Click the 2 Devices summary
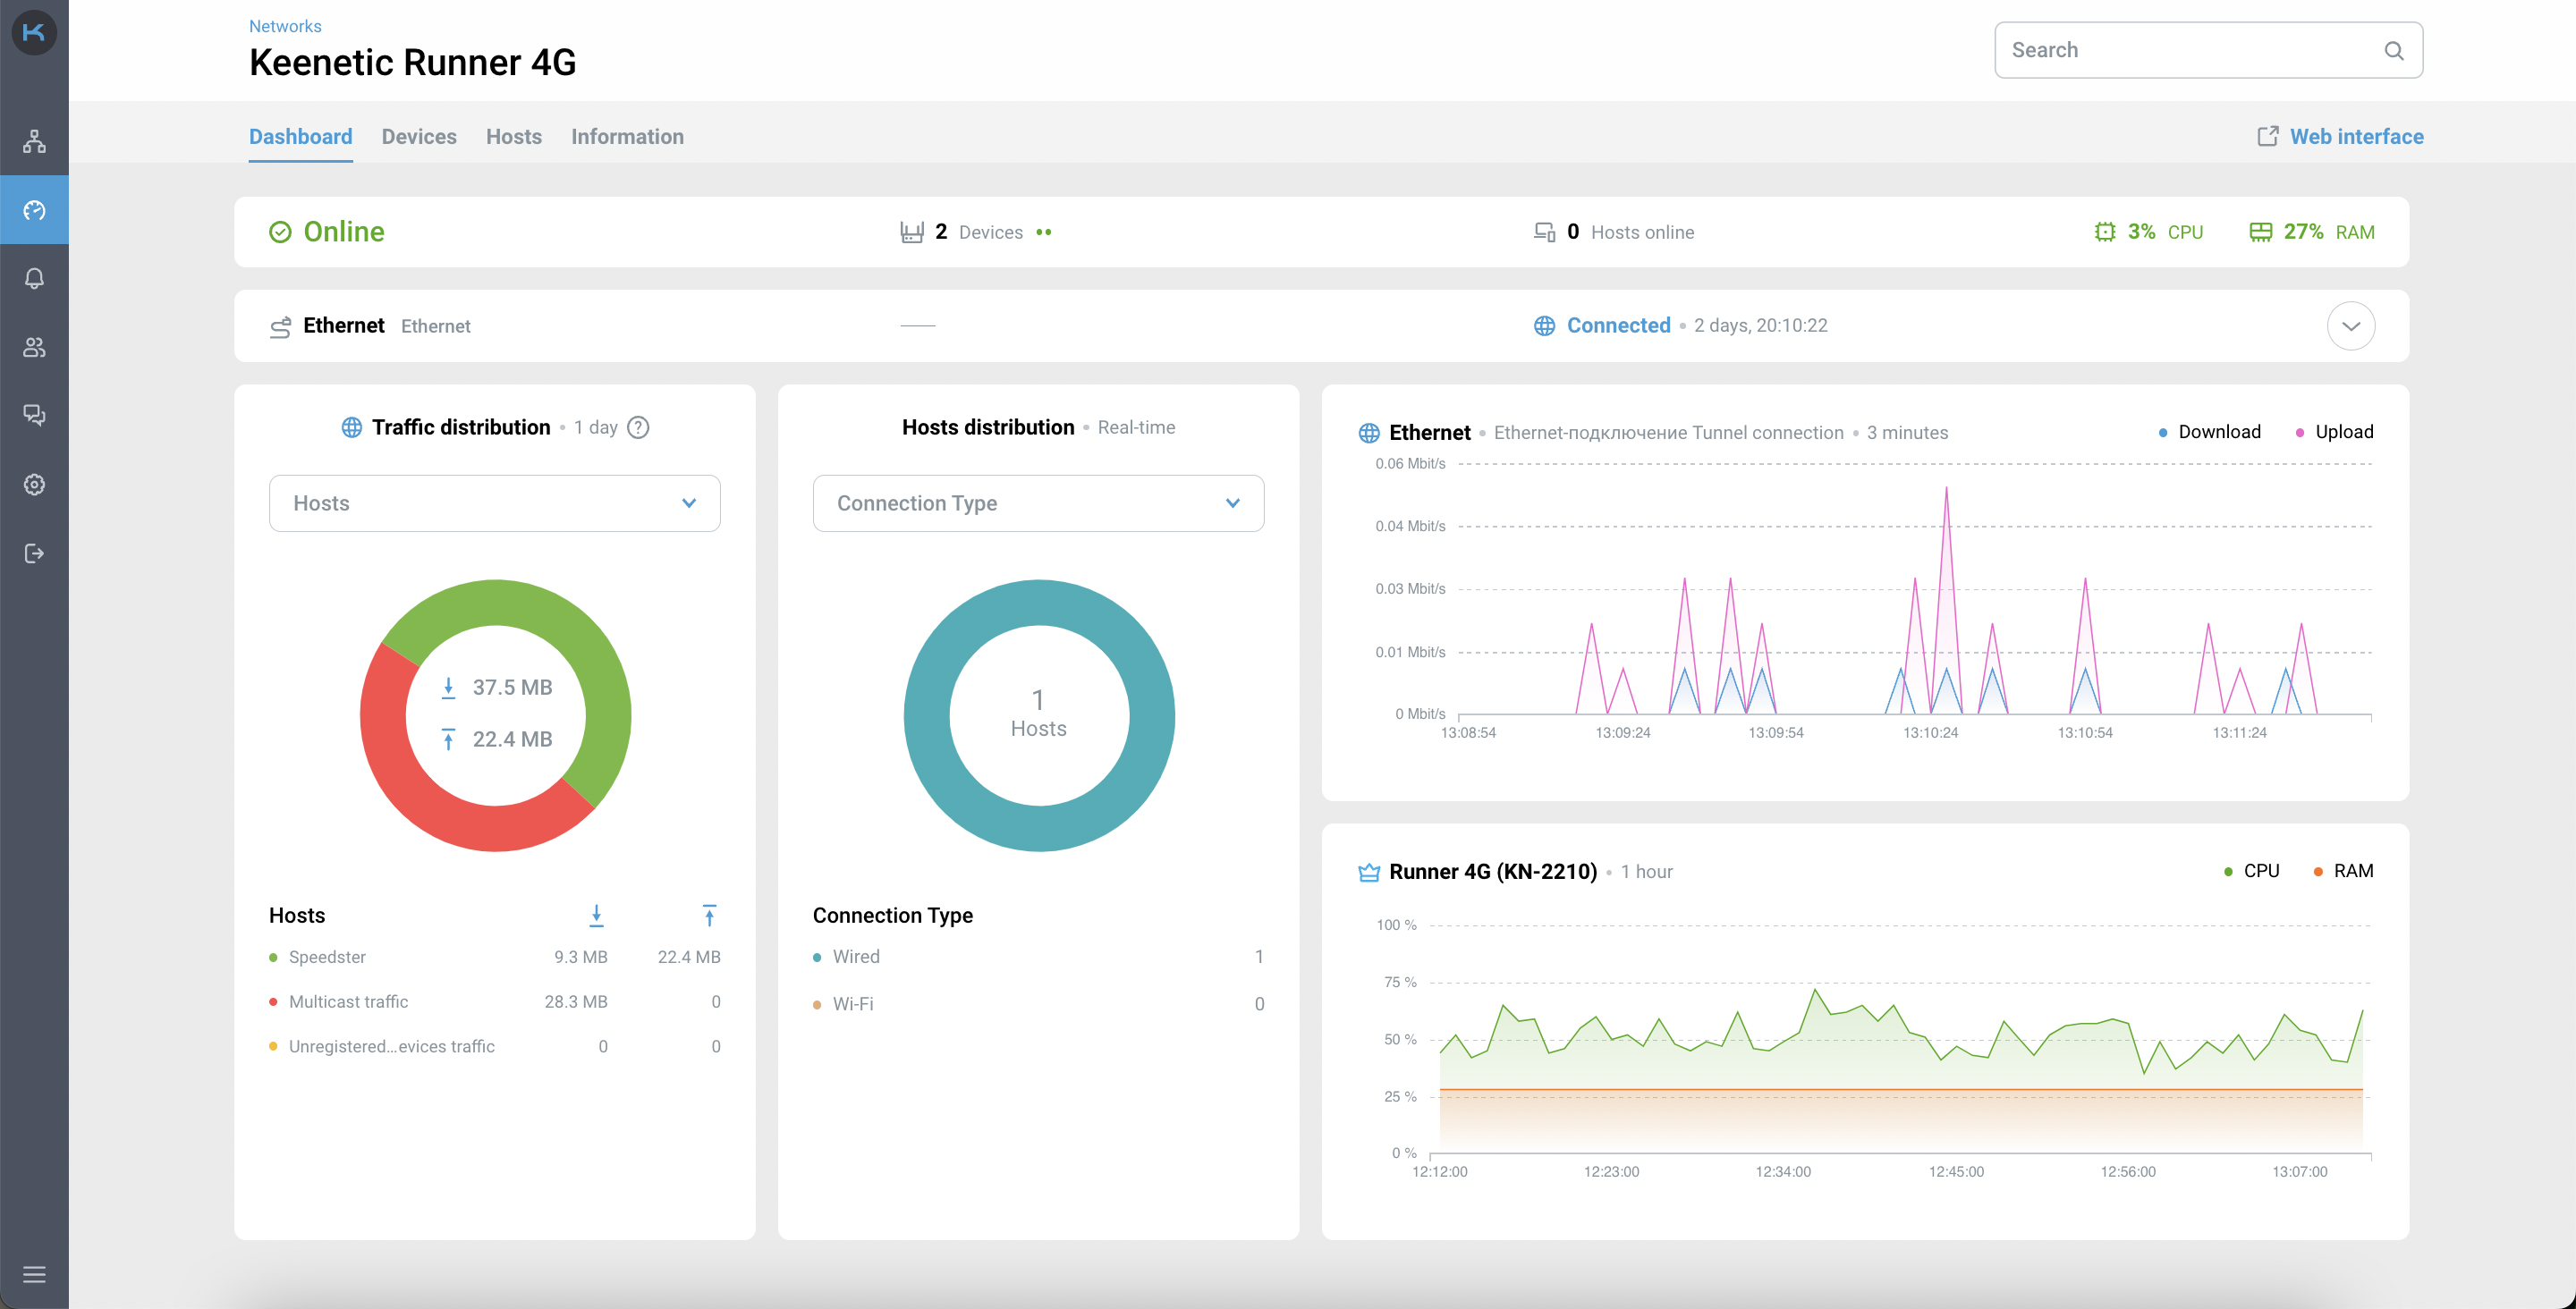This screenshot has width=2576, height=1309. [975, 232]
